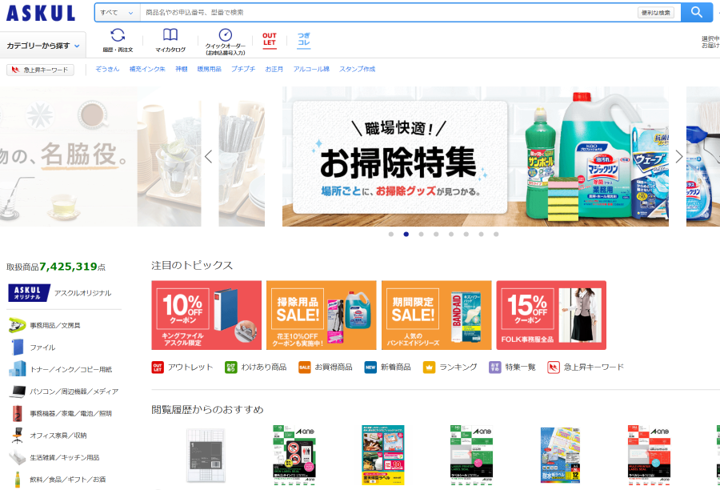Open the gray grid sheet product thumbnail

pos(206,455)
